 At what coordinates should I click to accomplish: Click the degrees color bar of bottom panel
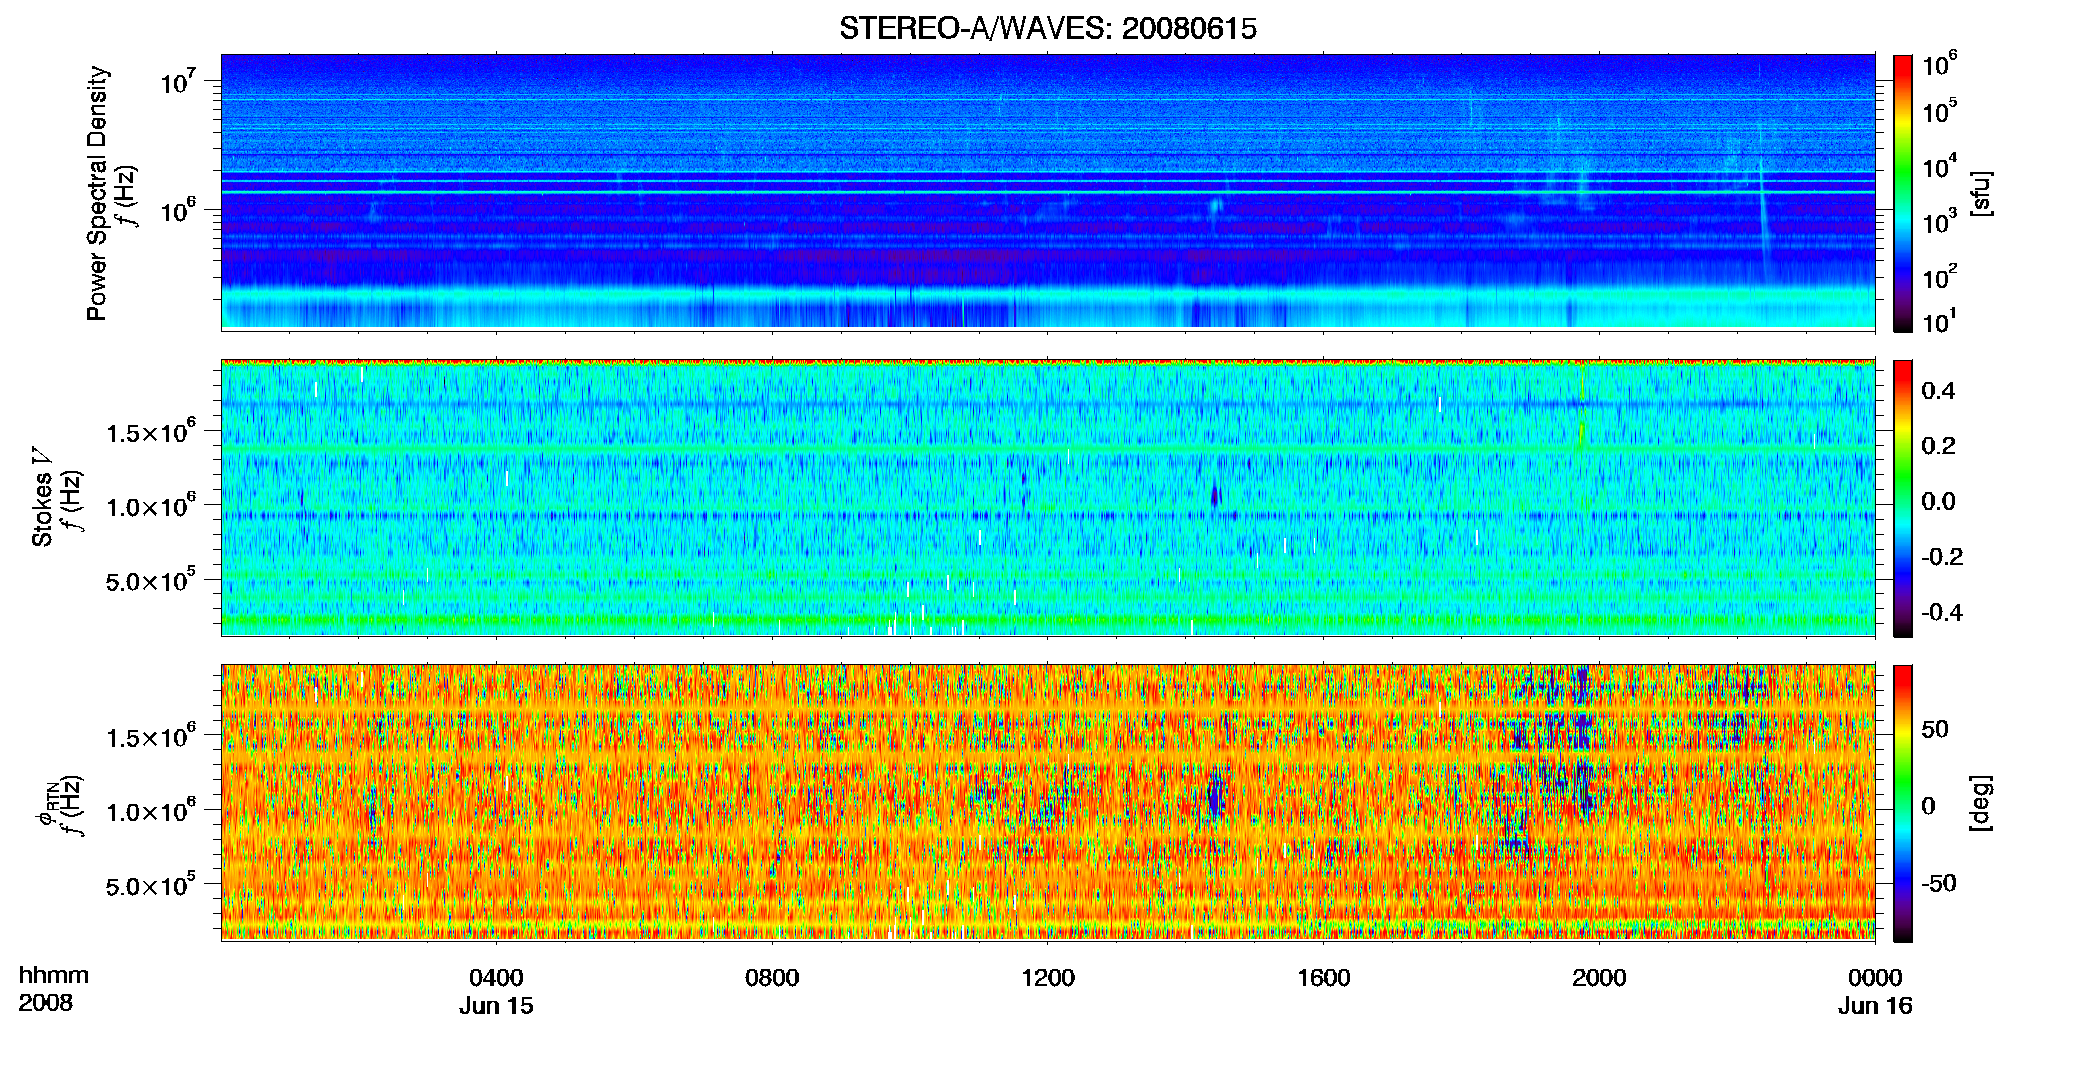point(1903,803)
